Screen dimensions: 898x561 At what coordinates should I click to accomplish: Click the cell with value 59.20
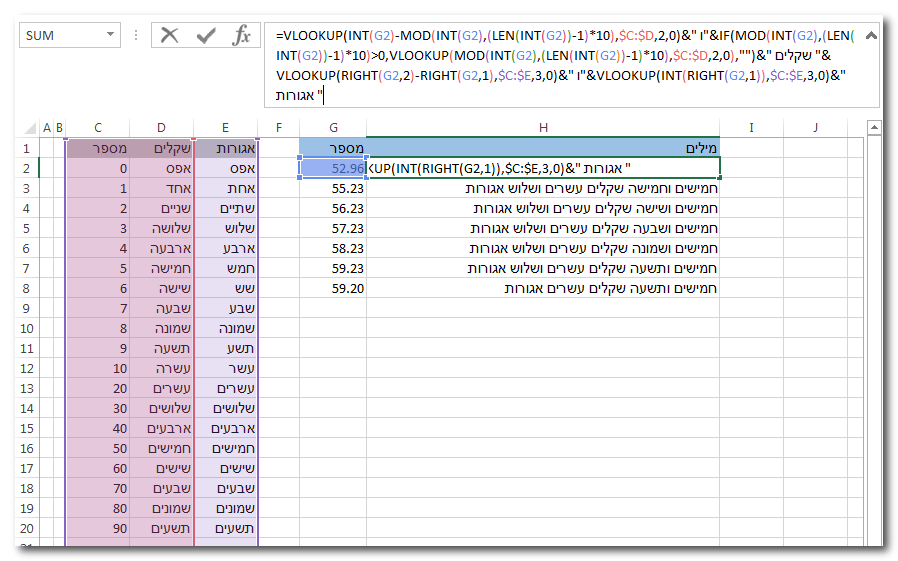(333, 288)
